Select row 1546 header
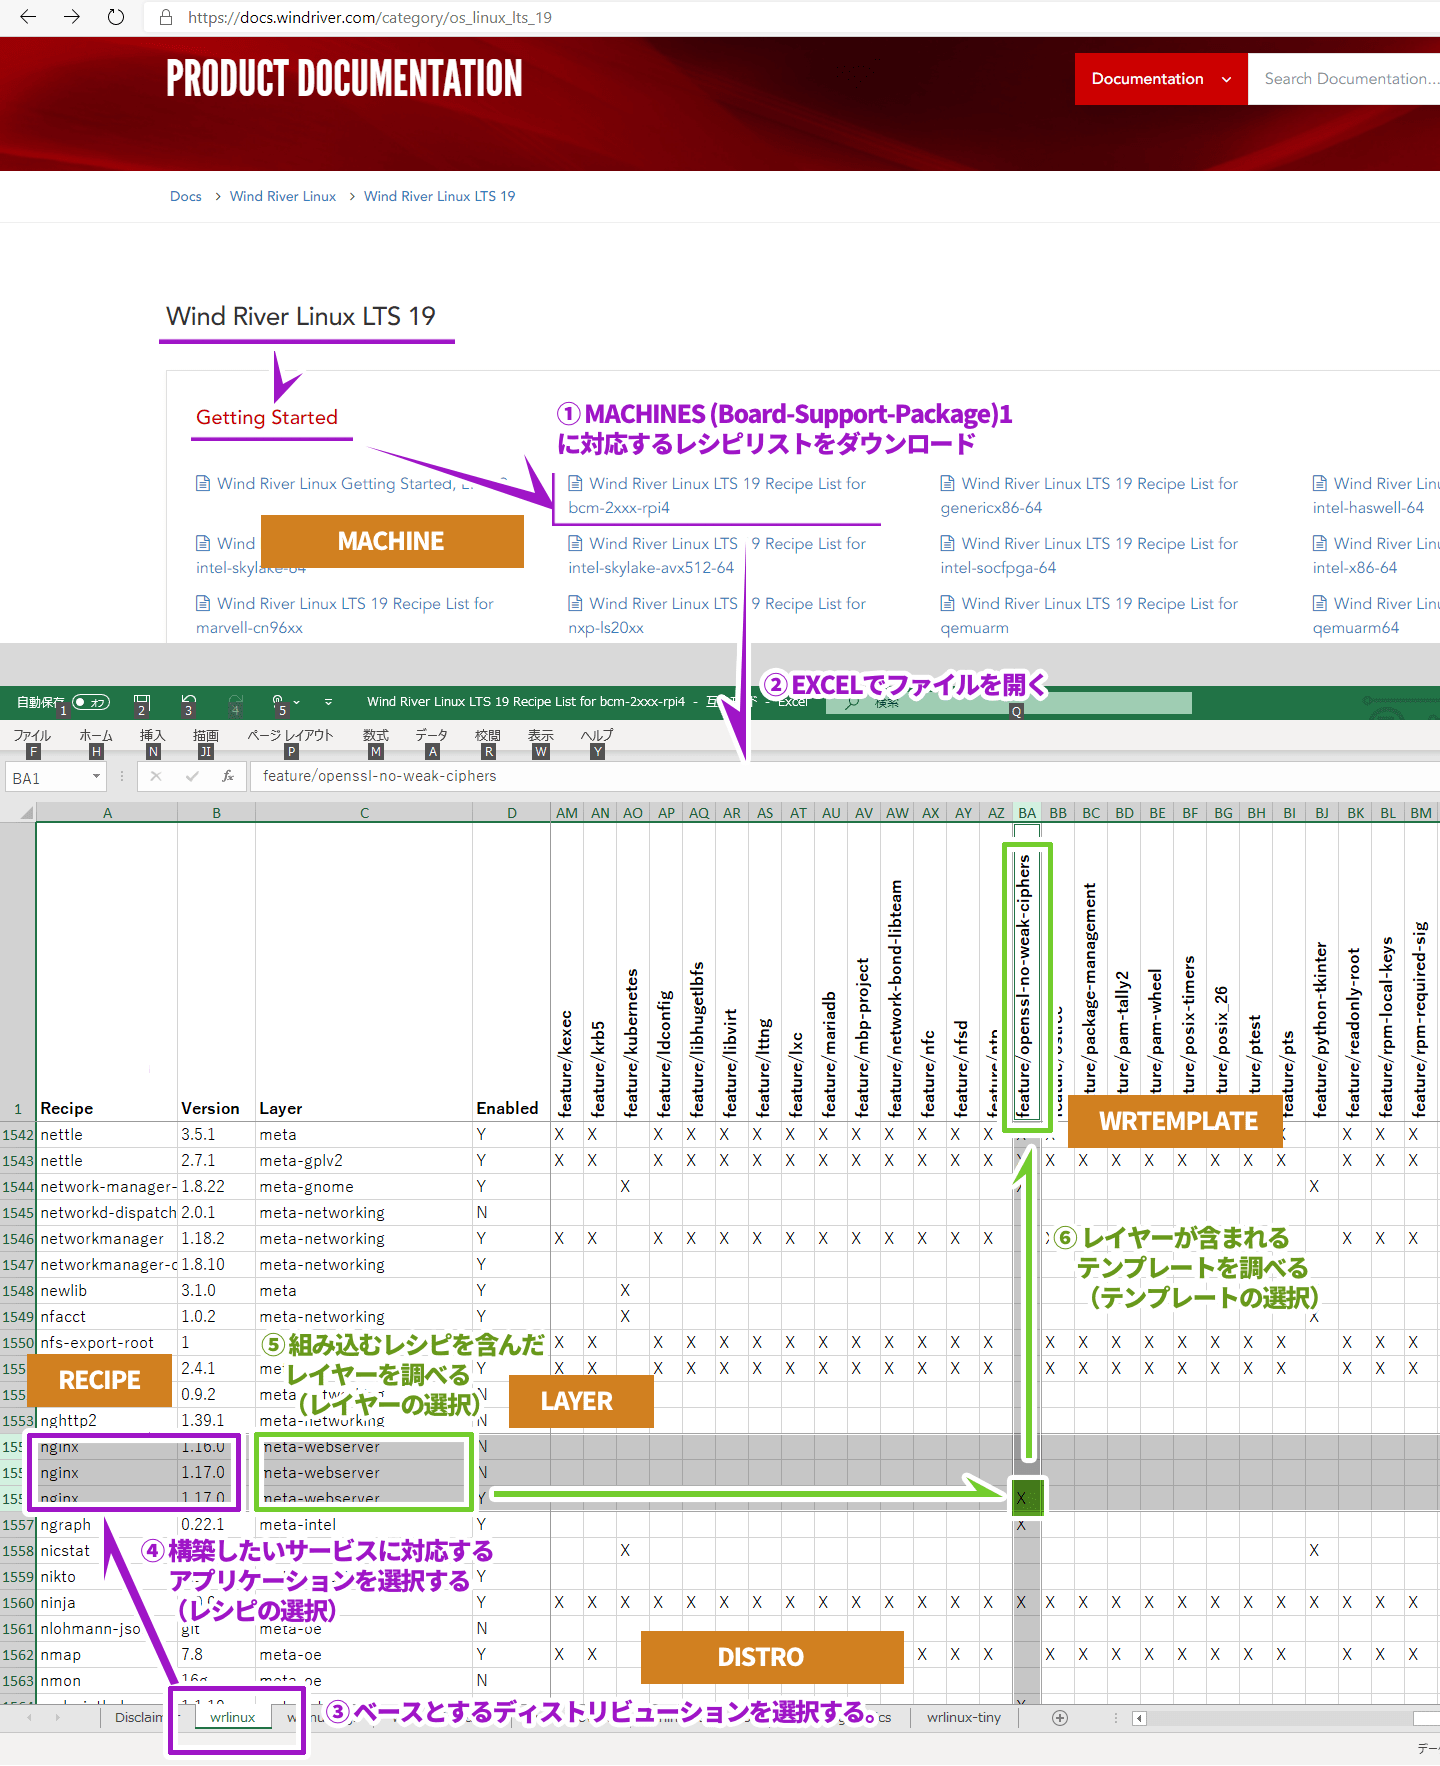Screen dimensions: 1440x1766 [18, 1239]
